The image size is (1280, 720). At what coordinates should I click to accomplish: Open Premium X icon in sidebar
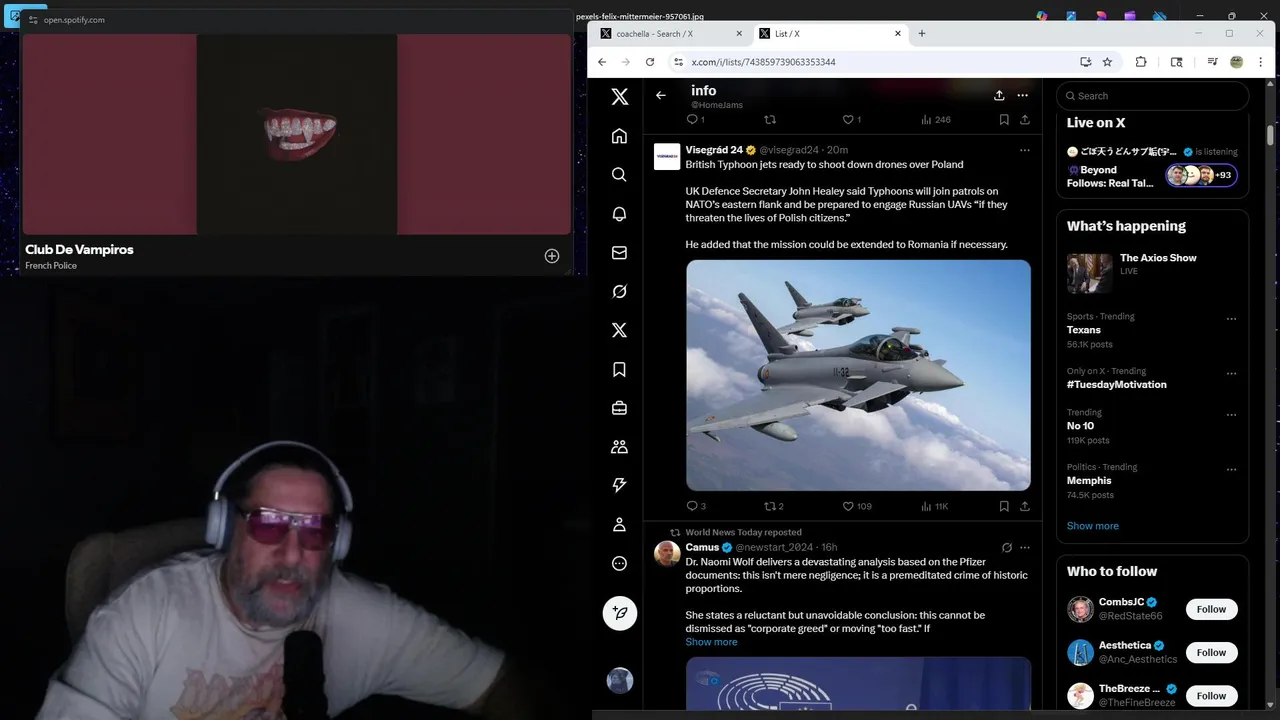click(619, 330)
